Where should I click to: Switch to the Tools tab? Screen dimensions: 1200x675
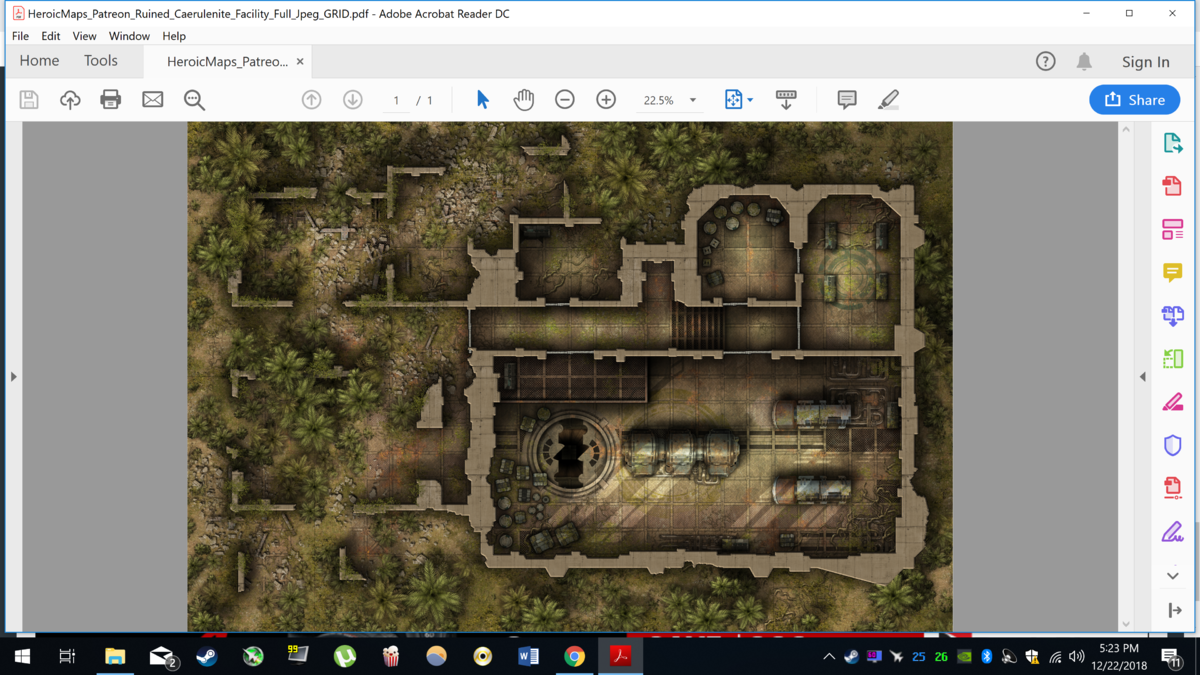(101, 61)
